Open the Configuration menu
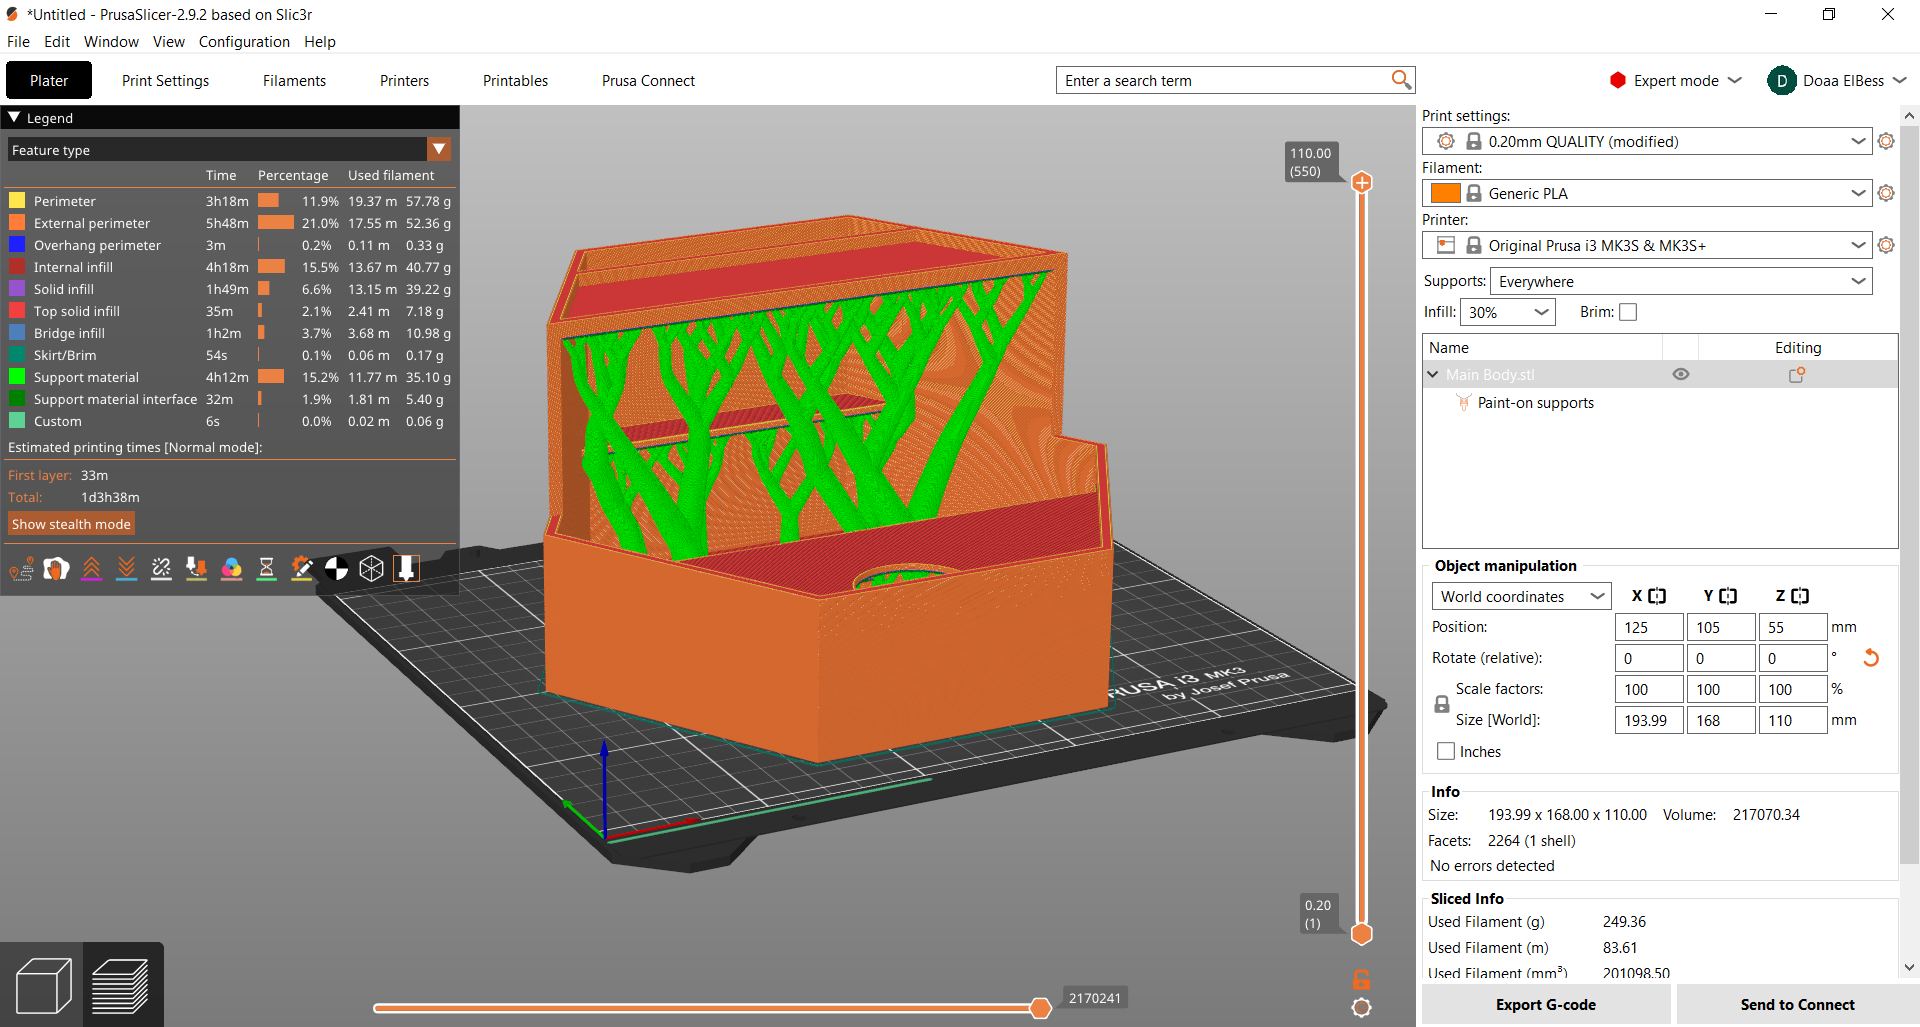 pyautogui.click(x=244, y=41)
